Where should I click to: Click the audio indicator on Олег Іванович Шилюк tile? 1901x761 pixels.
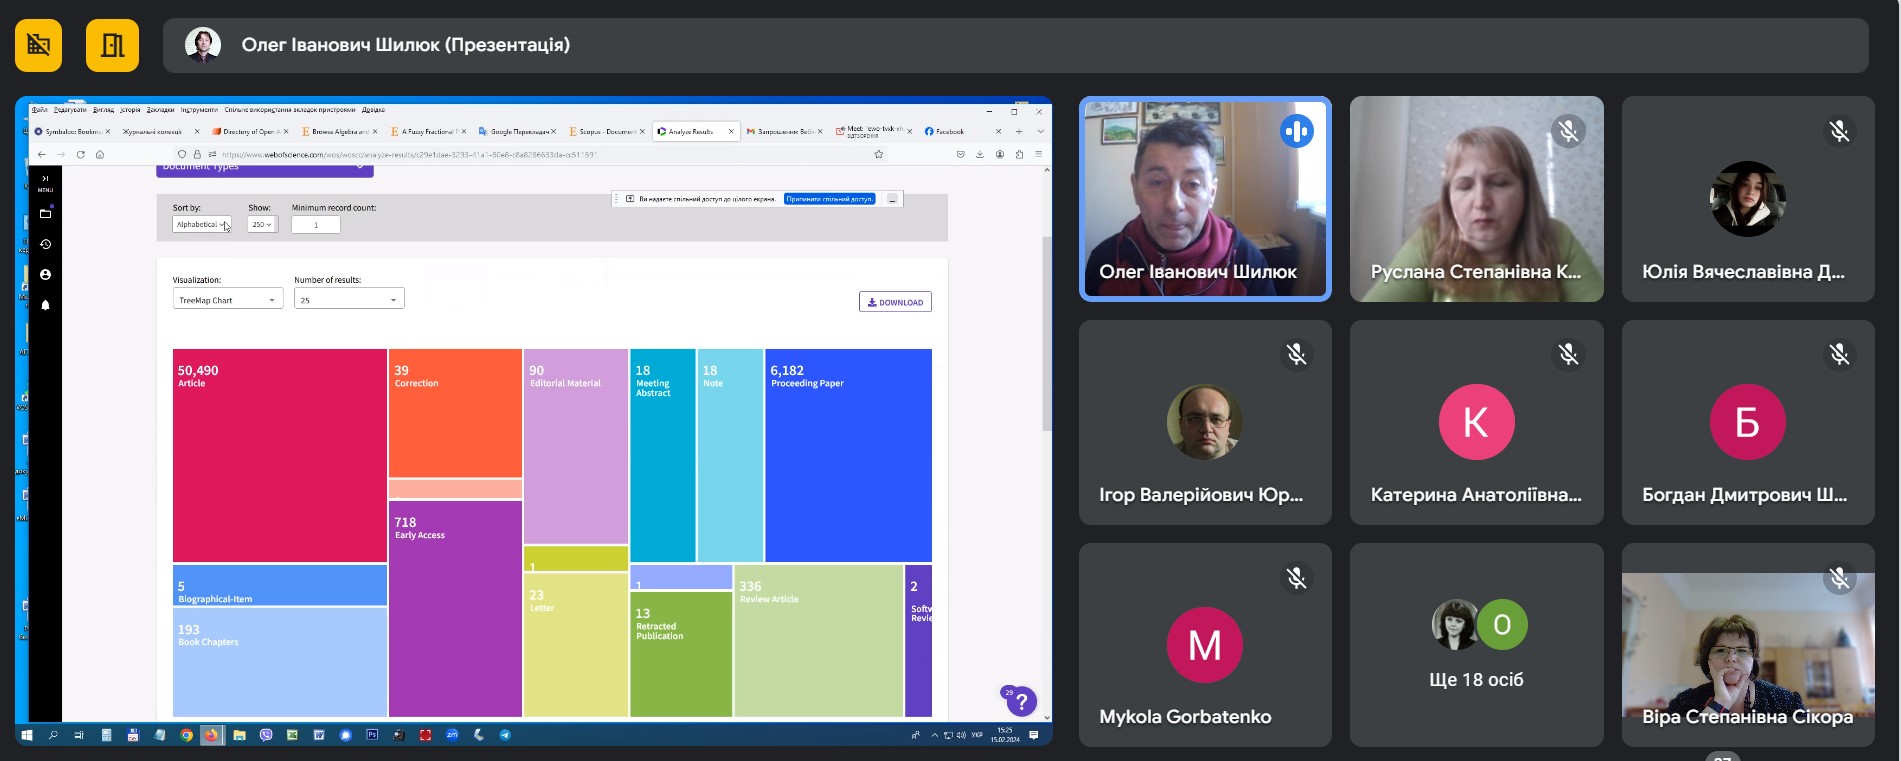(1296, 131)
